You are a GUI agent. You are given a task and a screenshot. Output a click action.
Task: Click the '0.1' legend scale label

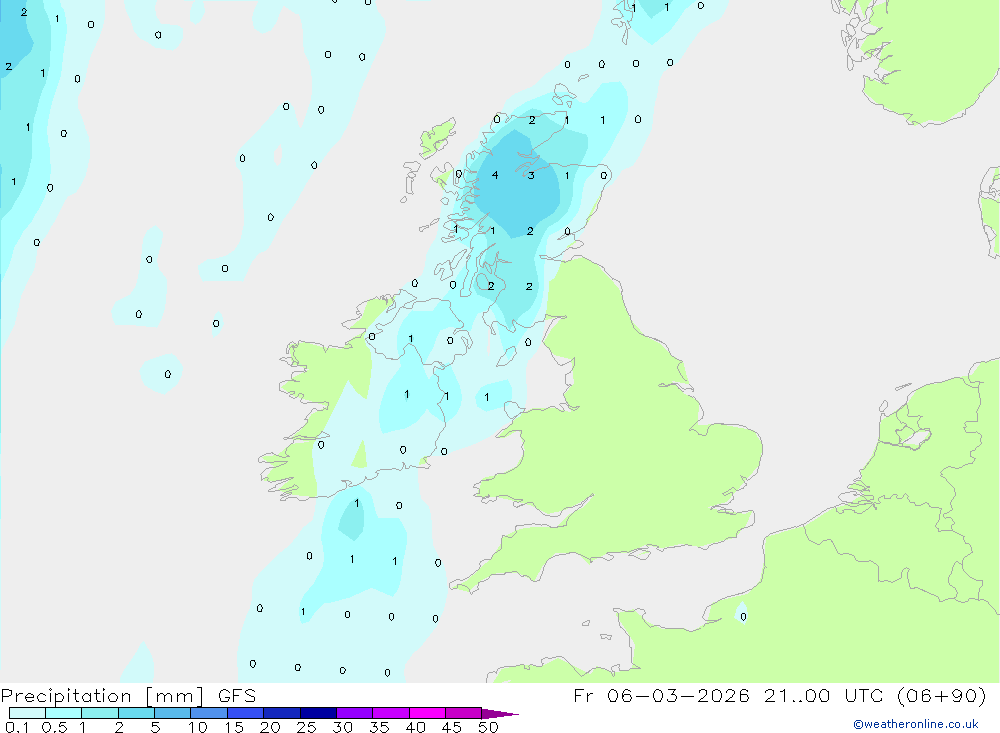point(17,727)
